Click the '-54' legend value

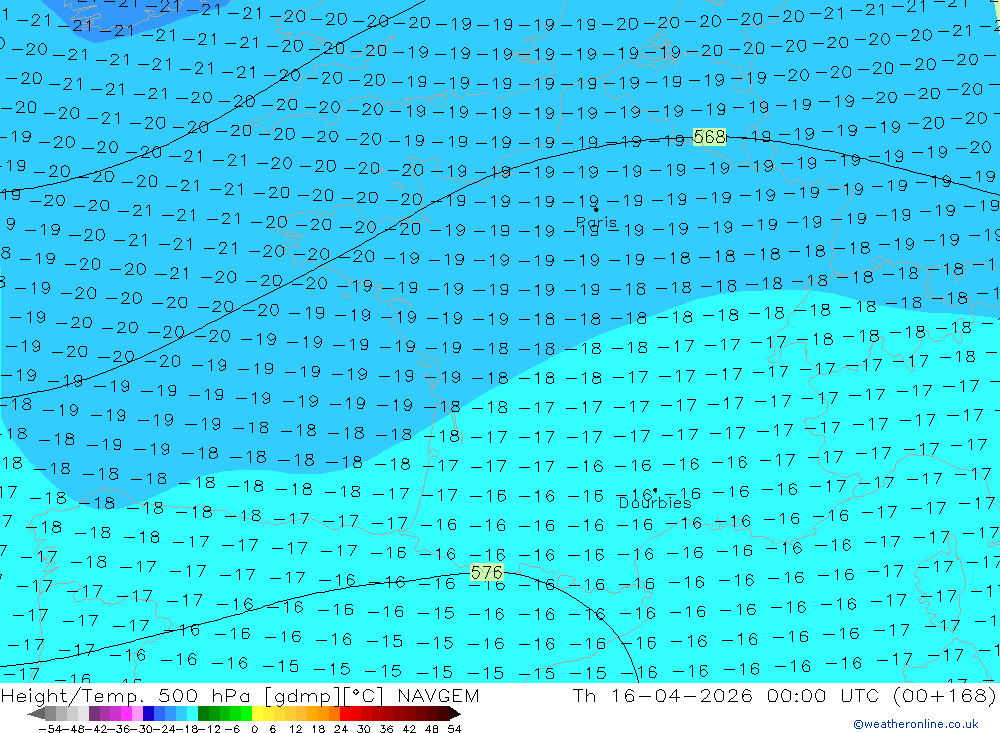point(50,729)
